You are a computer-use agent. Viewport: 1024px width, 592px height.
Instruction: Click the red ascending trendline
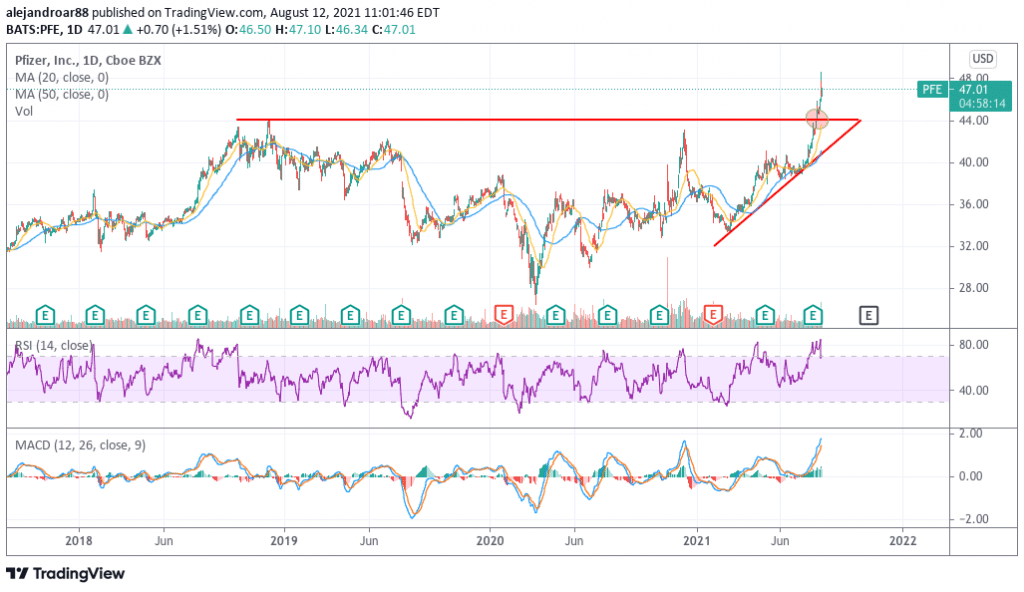787,183
